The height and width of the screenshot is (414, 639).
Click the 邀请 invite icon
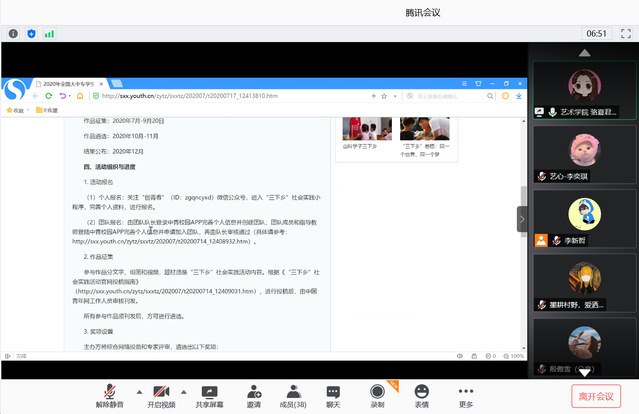(254, 395)
